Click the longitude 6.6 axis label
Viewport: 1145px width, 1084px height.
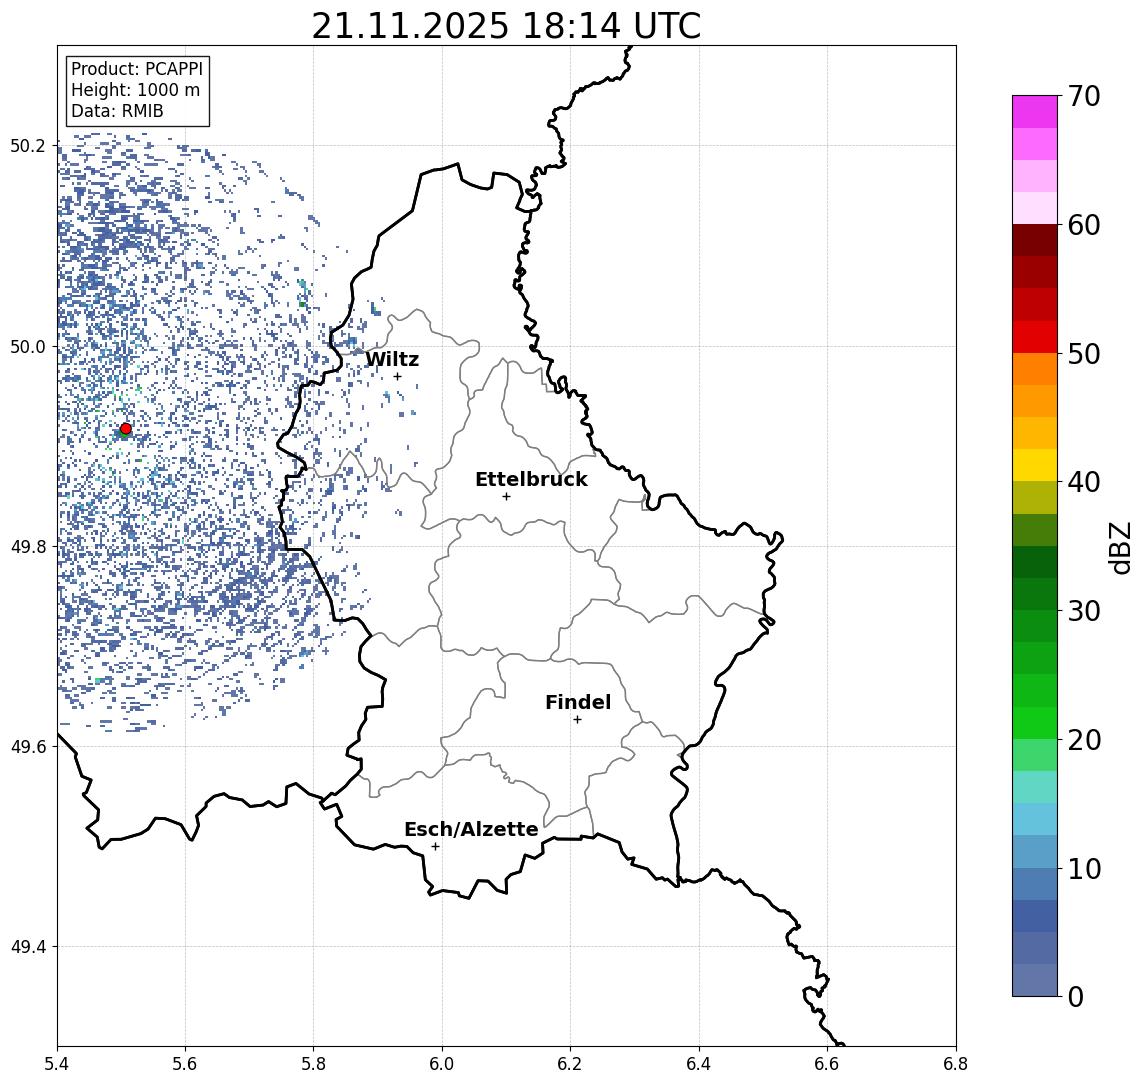tap(828, 1064)
